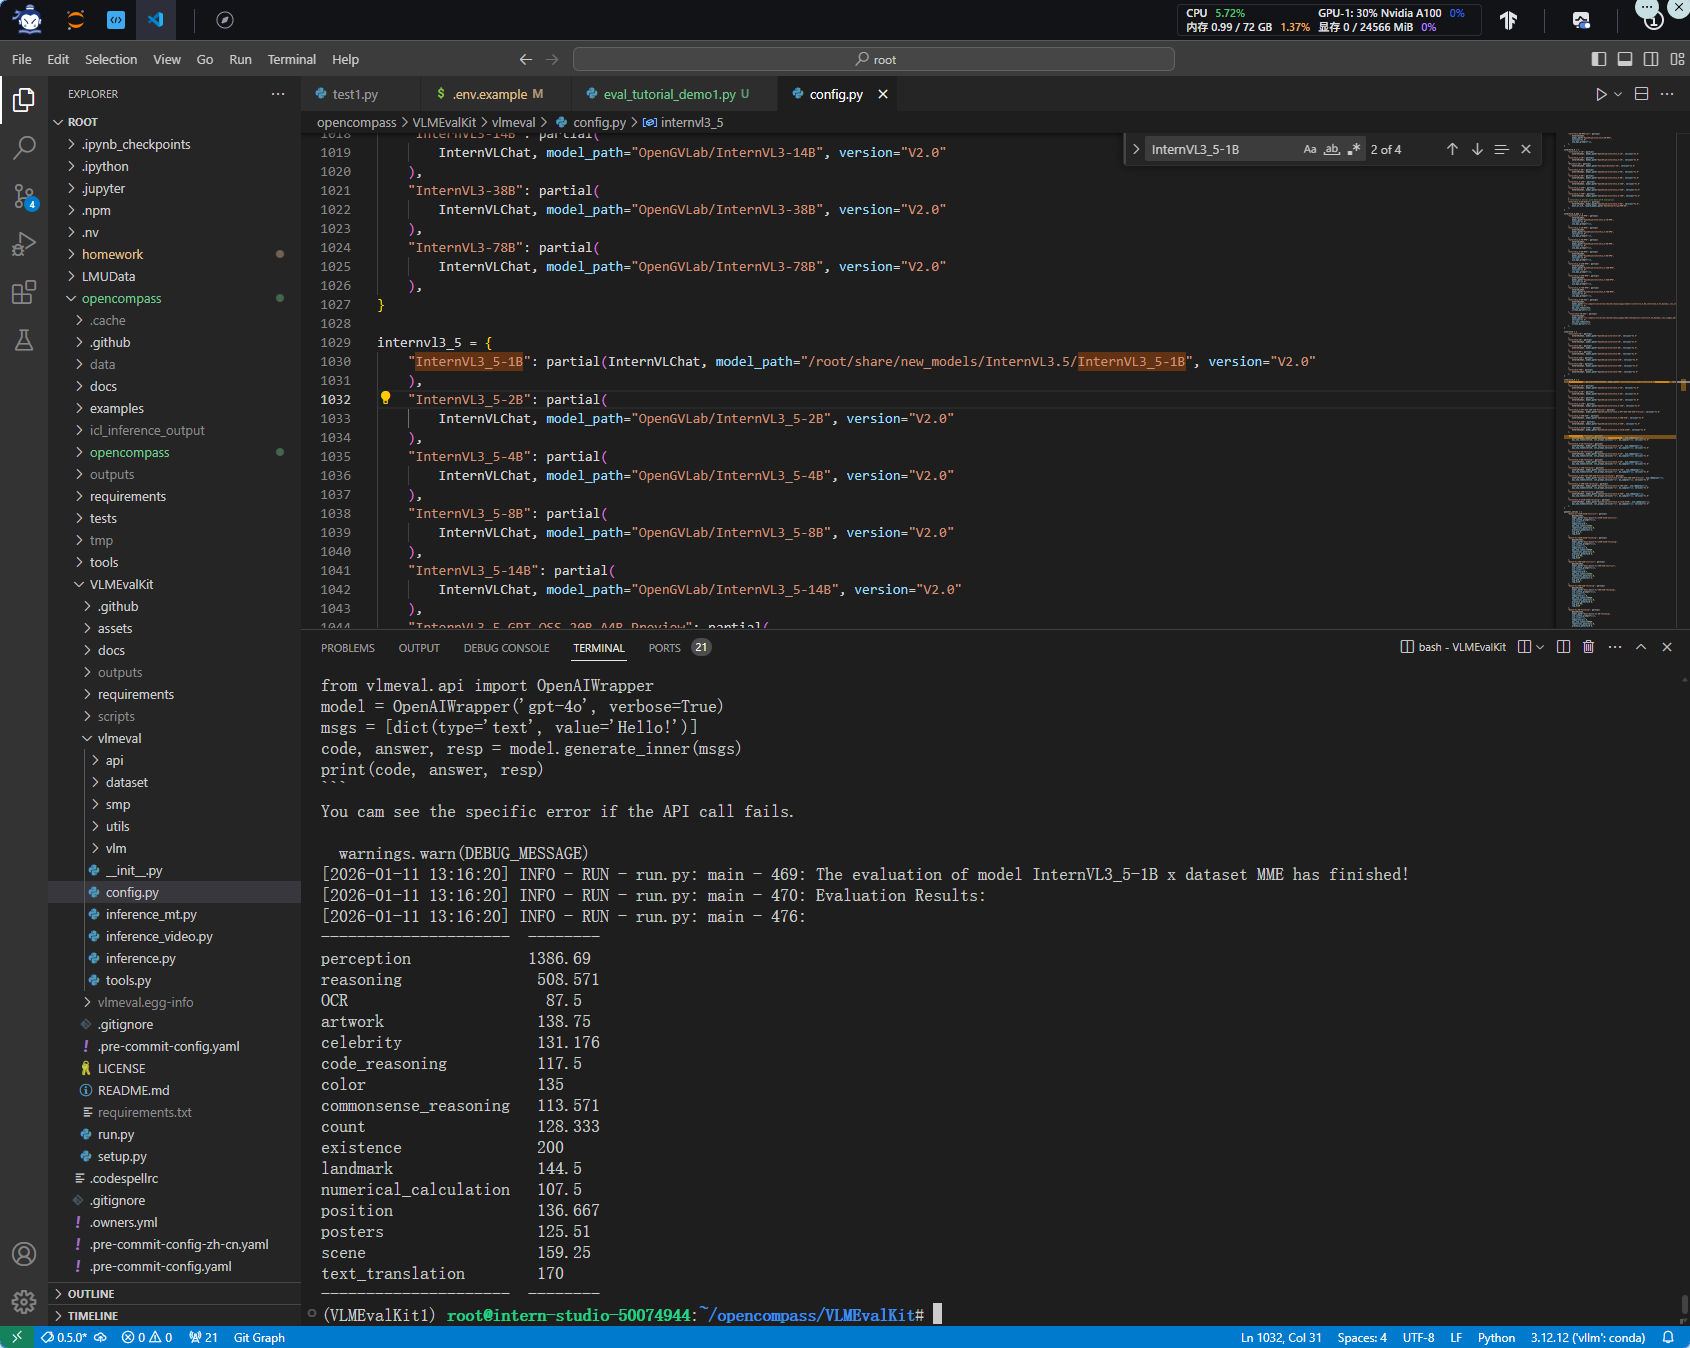Open the Run and Debug view
Viewport: 1690px width, 1348px height.
click(x=24, y=244)
